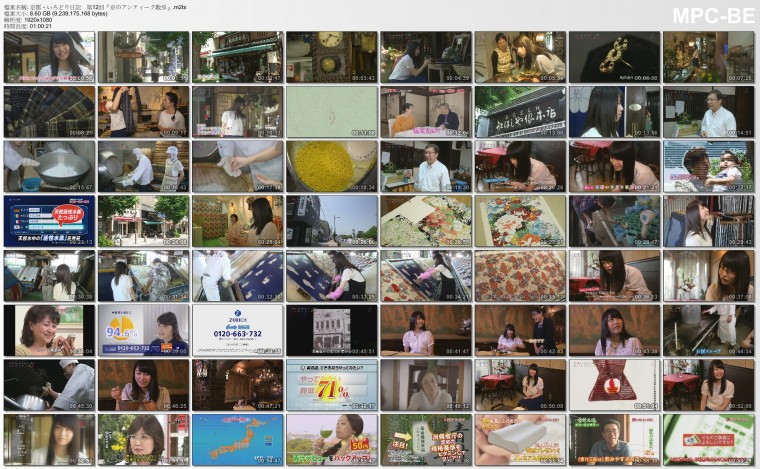
Task: Select the white pillow commercial thumbnail
Action: pos(520,440)
